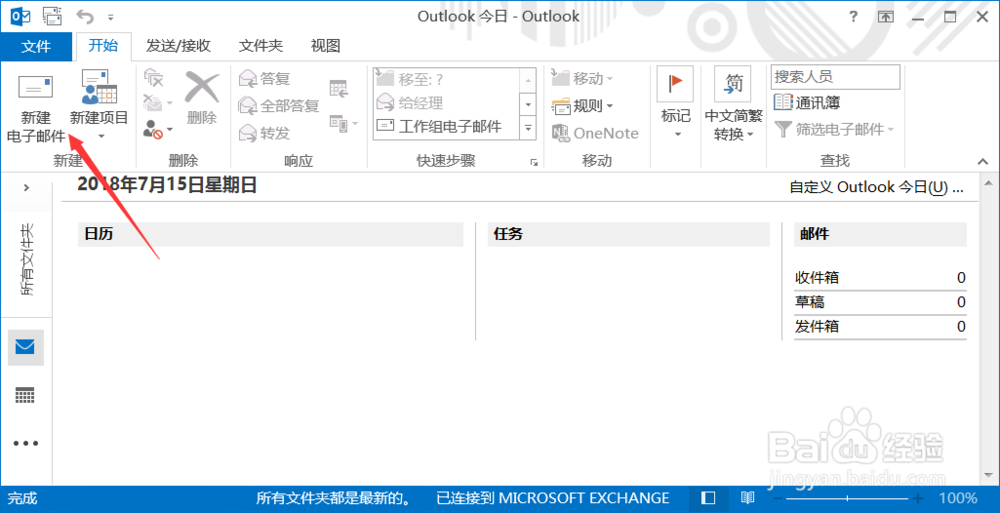Click the 所有文件夹 vertical label
This screenshot has width=1000, height=513.
(26, 260)
